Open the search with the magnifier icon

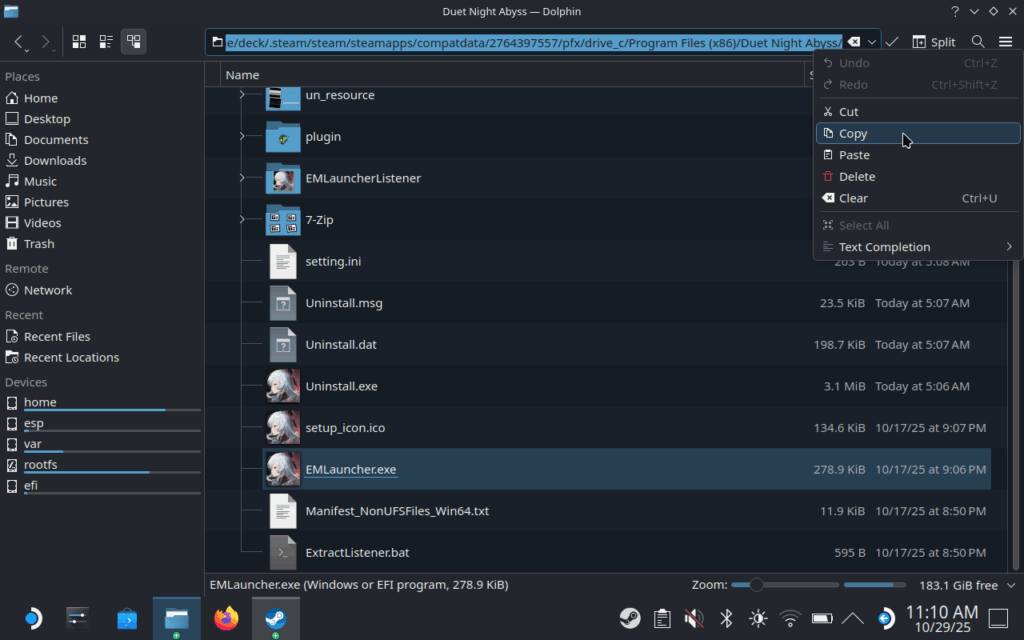click(977, 42)
